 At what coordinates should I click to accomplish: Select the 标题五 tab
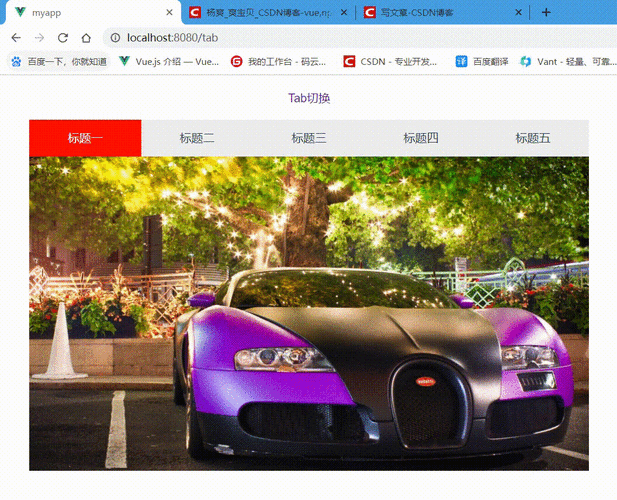[533, 138]
